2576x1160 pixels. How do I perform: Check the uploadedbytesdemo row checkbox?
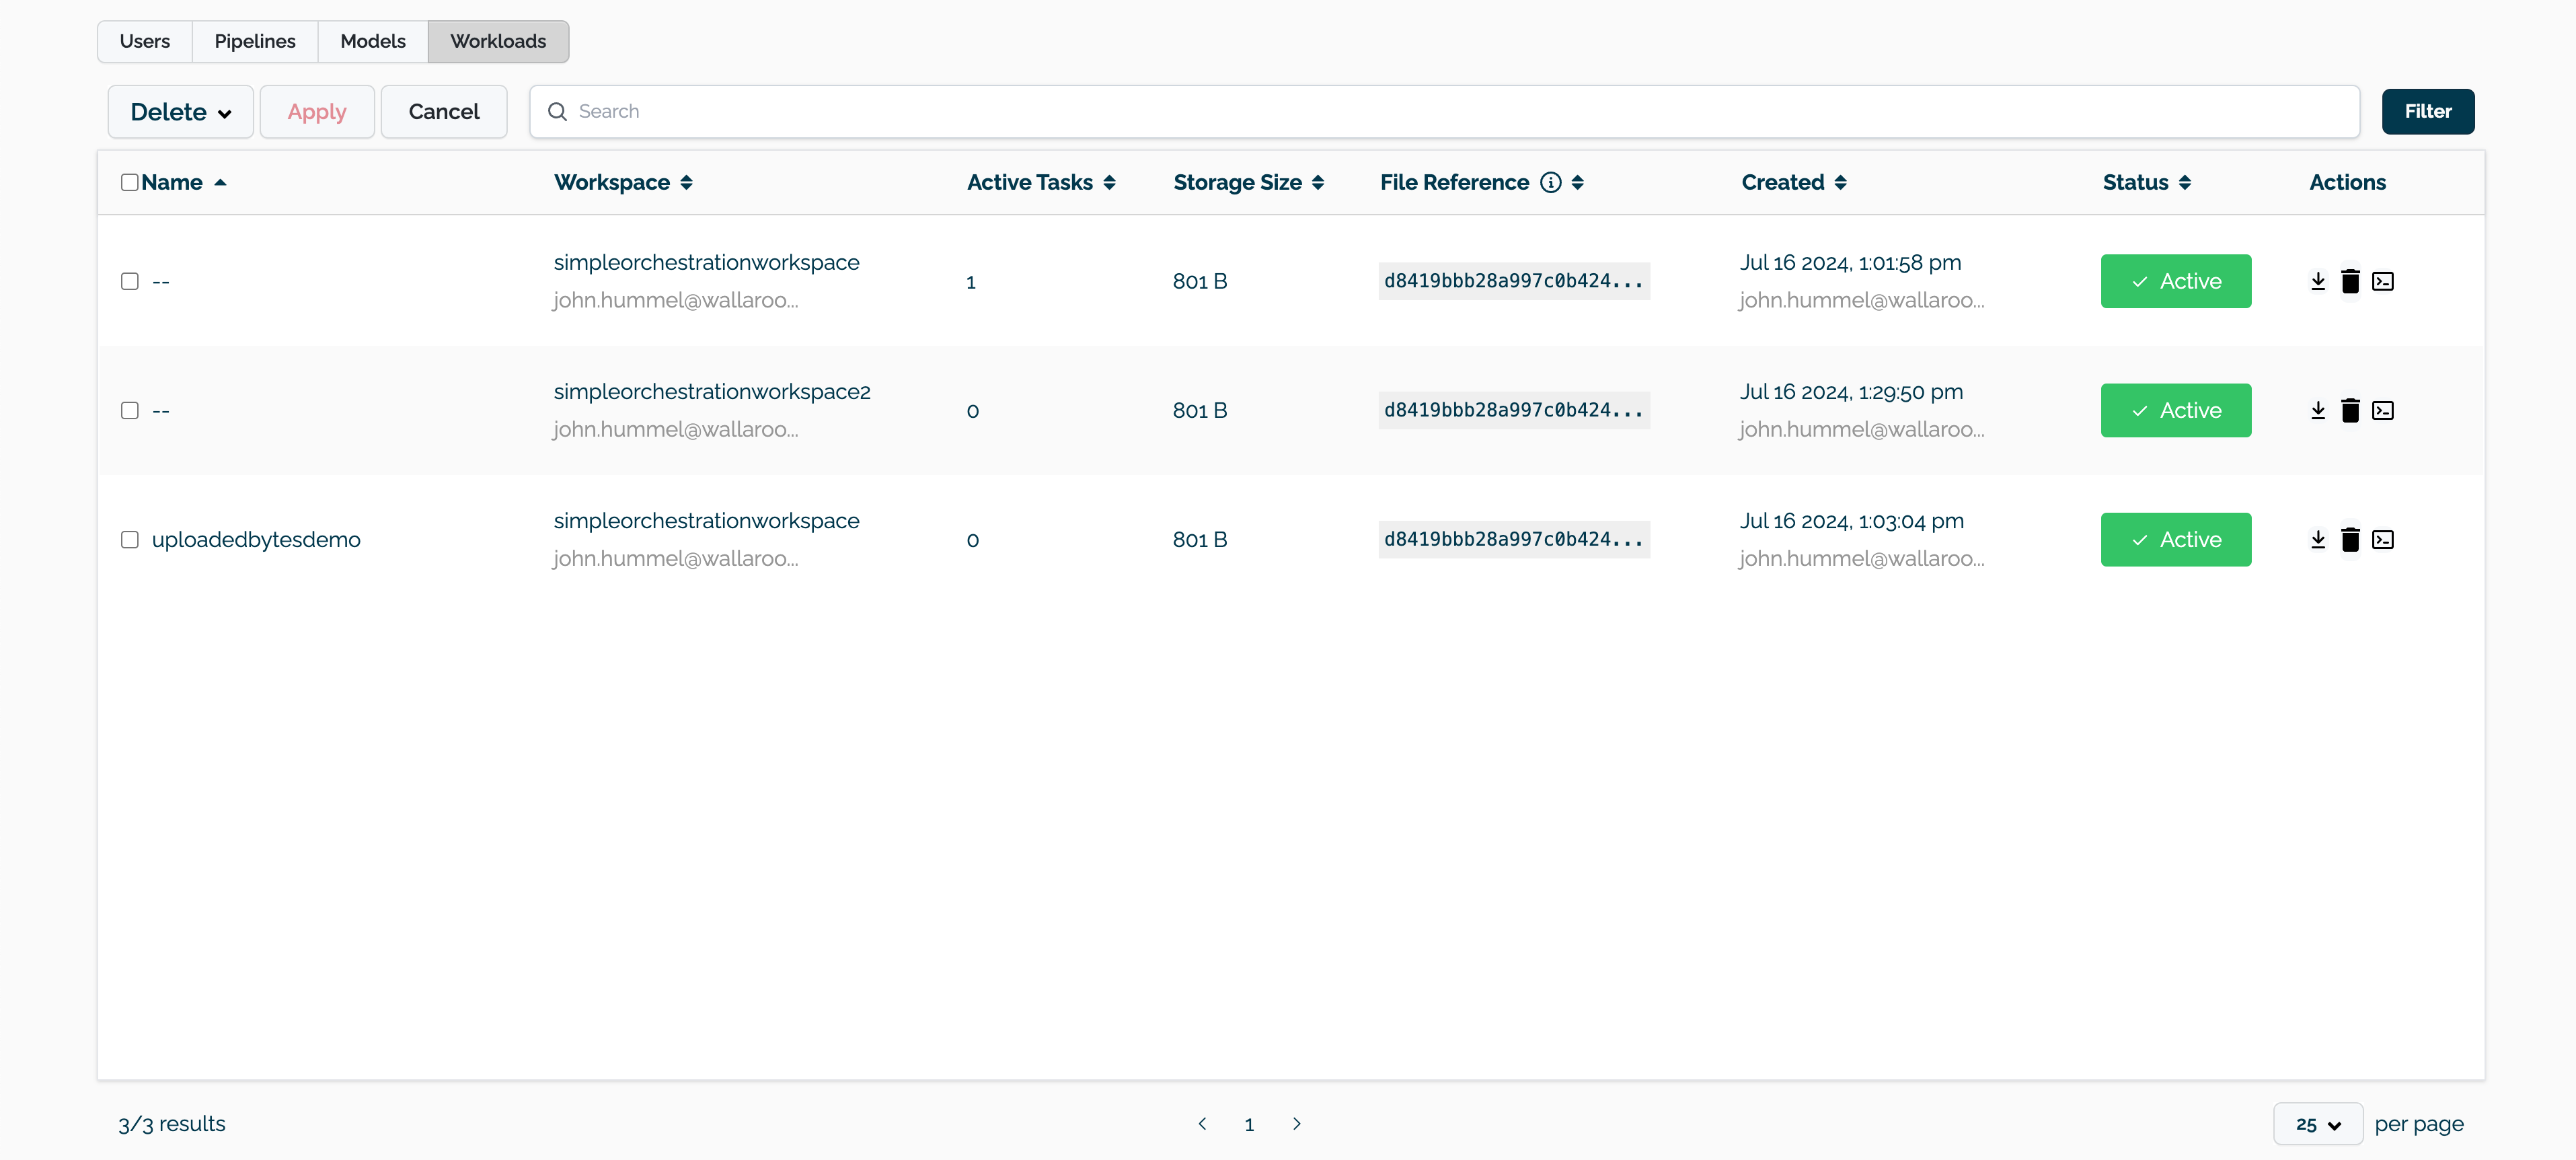129,540
